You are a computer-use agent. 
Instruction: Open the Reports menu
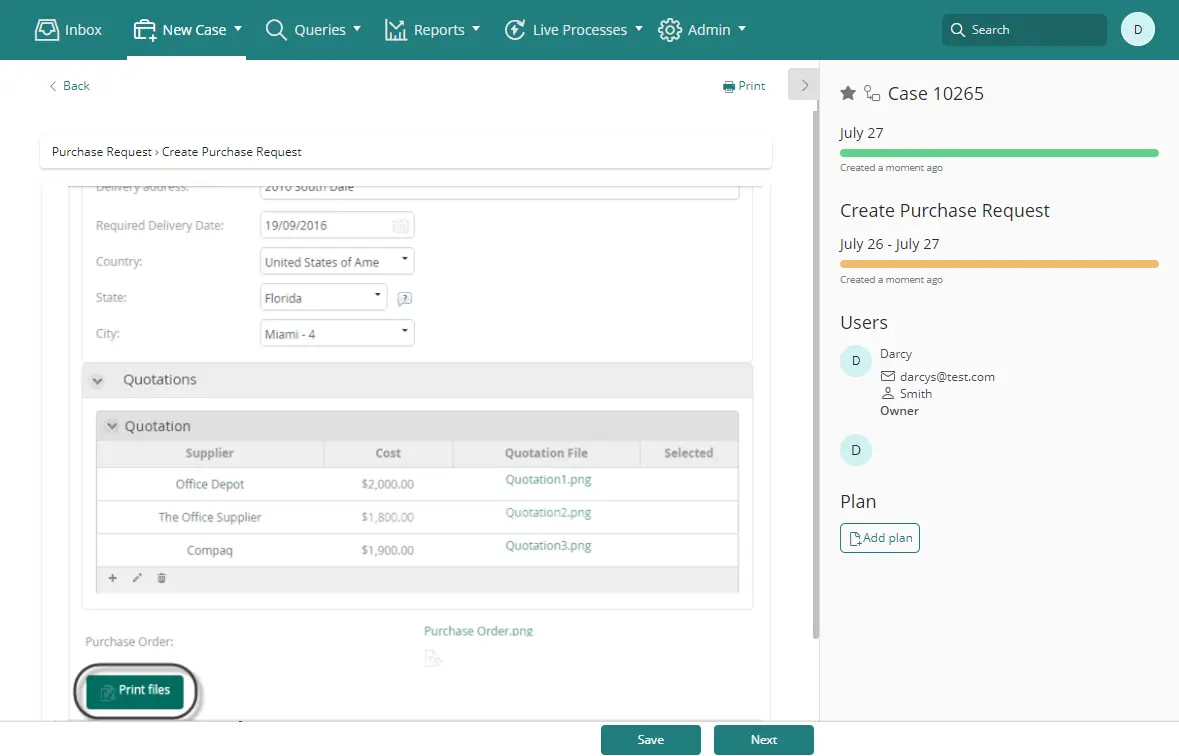432,30
